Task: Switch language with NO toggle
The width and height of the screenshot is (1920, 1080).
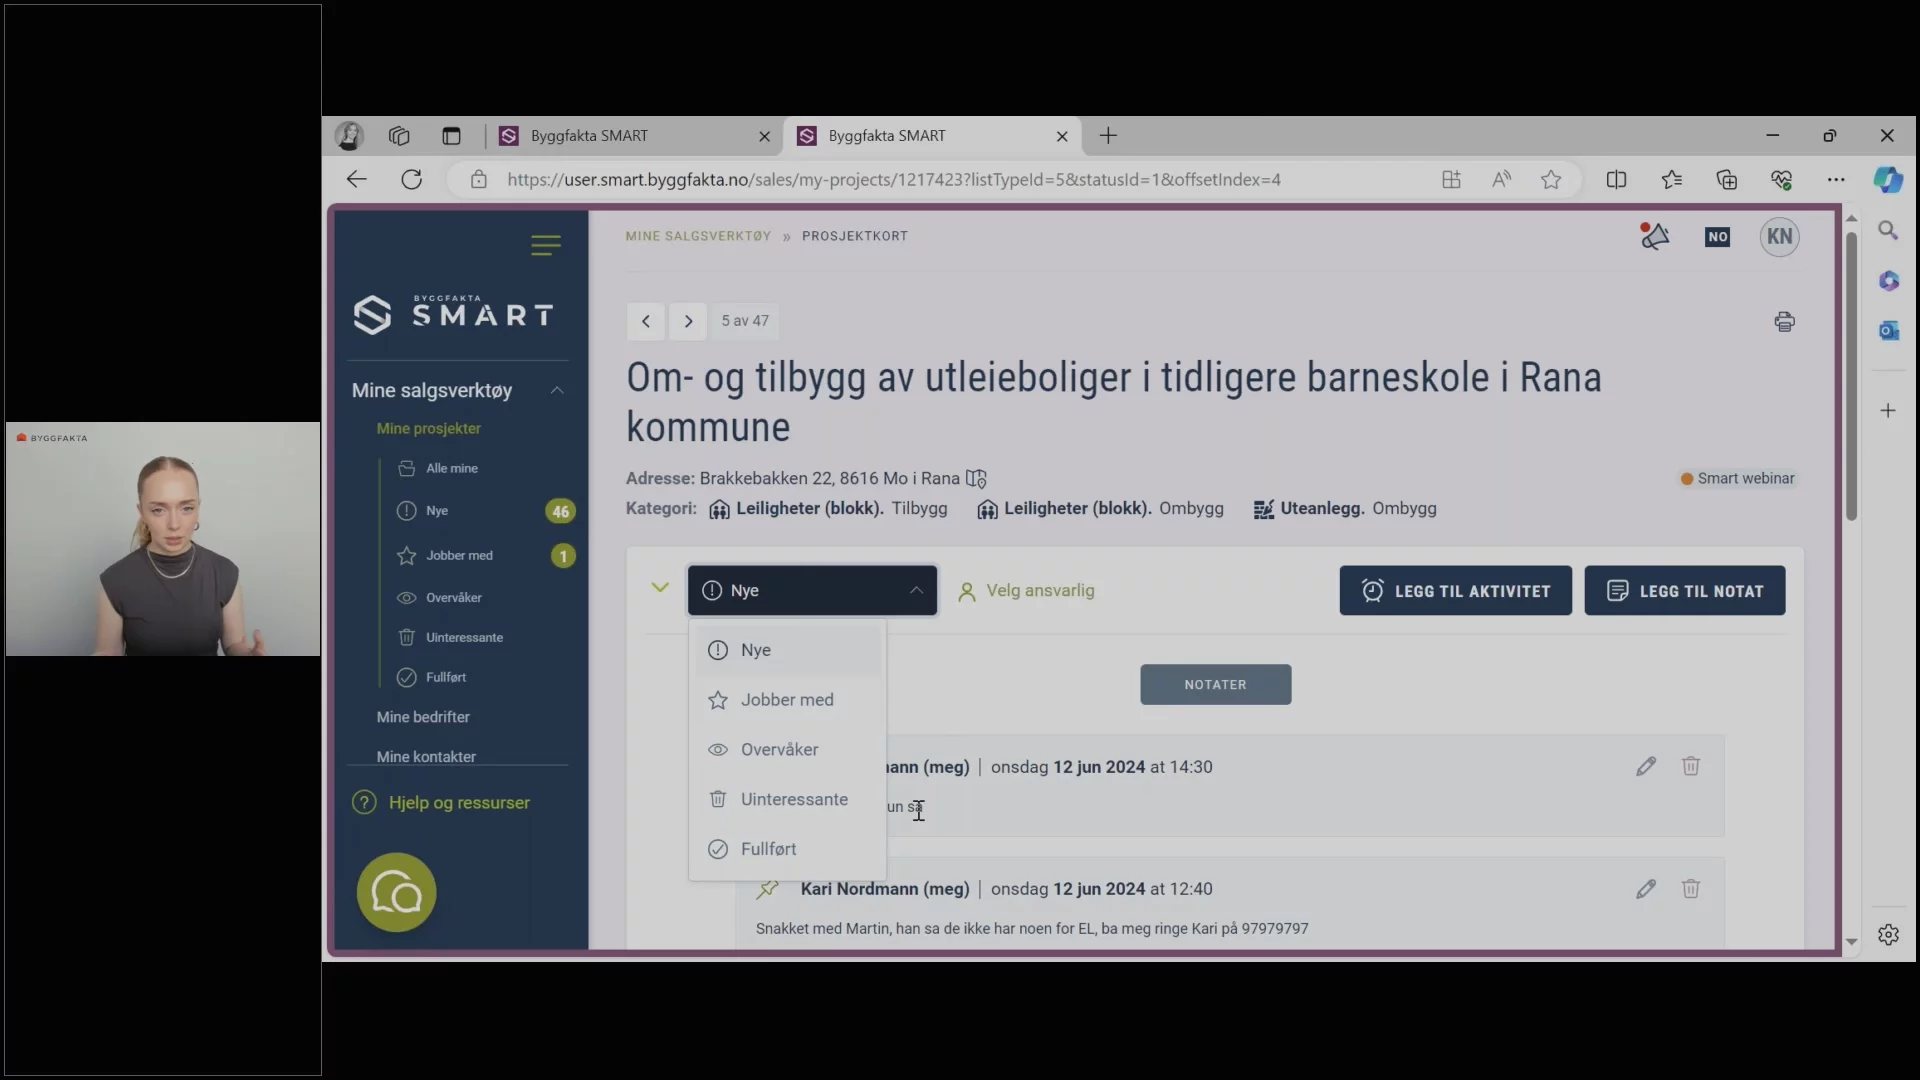Action: pos(1717,237)
